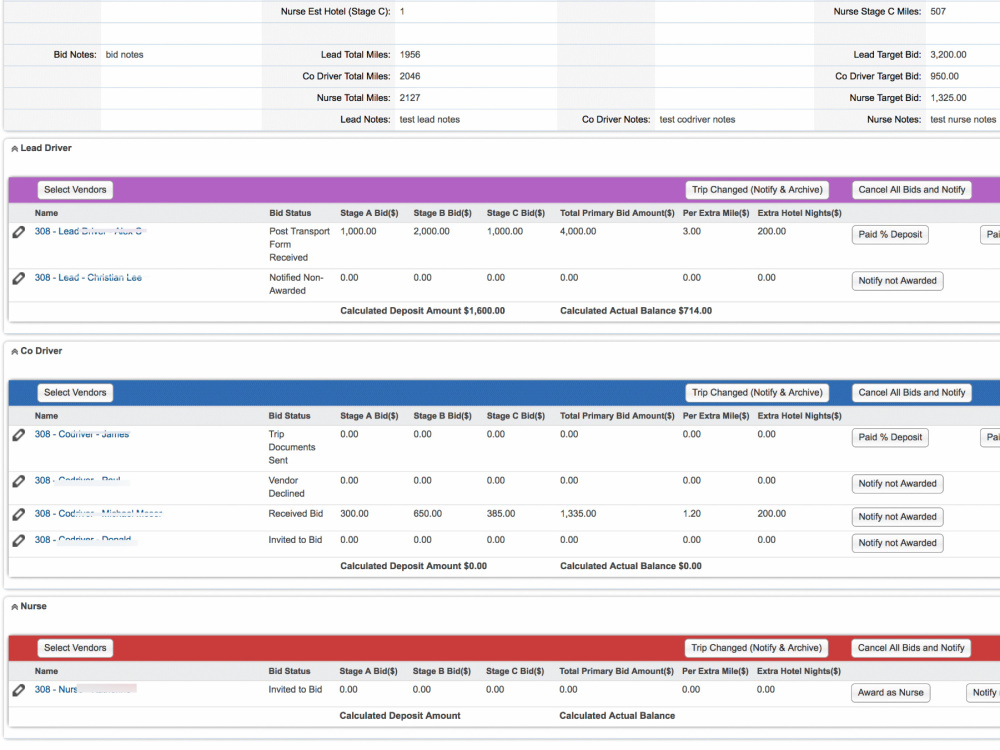
Task: Click Nurse Total Miles value 2127
Action: [x=409, y=98]
